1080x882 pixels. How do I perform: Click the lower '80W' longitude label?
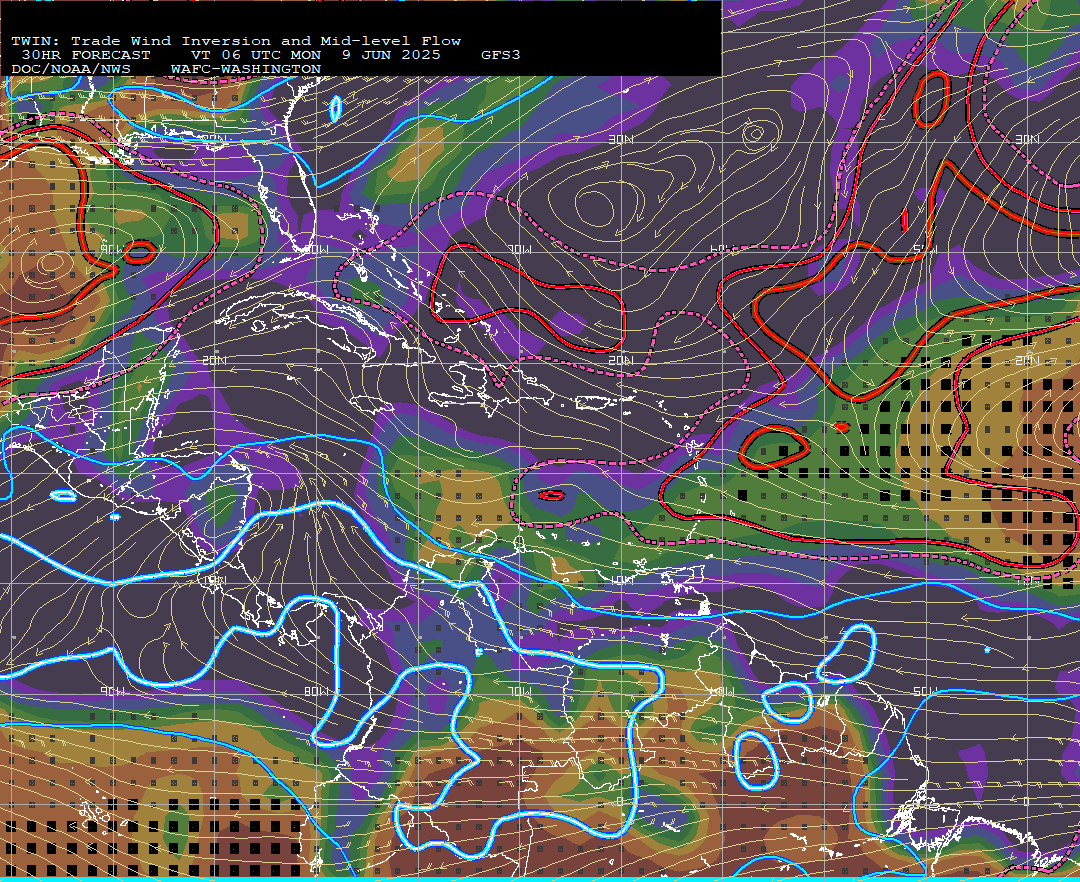coord(316,691)
